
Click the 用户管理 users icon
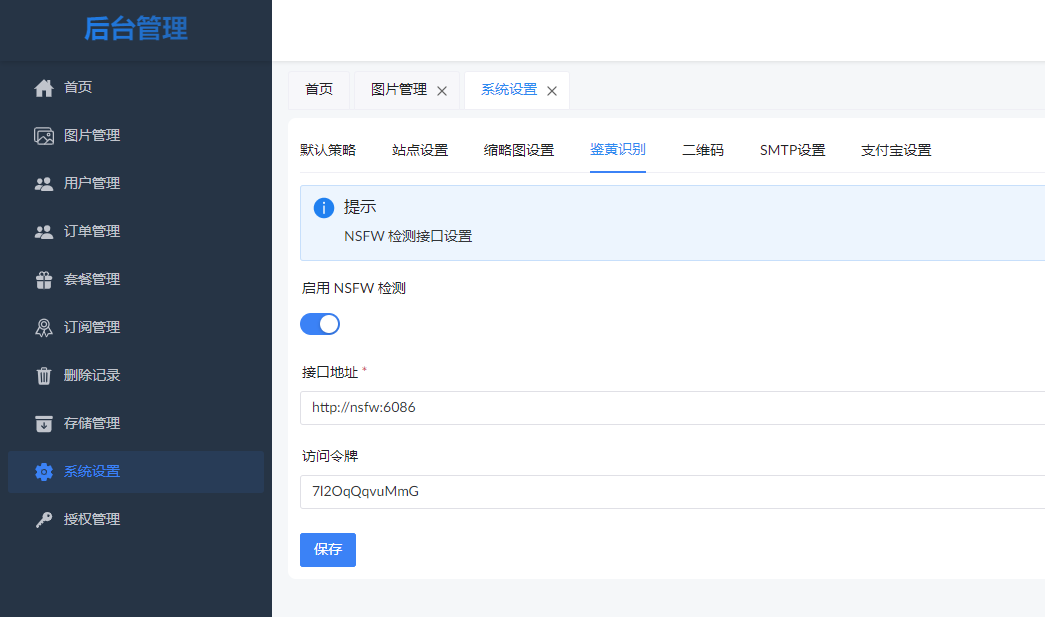(44, 184)
